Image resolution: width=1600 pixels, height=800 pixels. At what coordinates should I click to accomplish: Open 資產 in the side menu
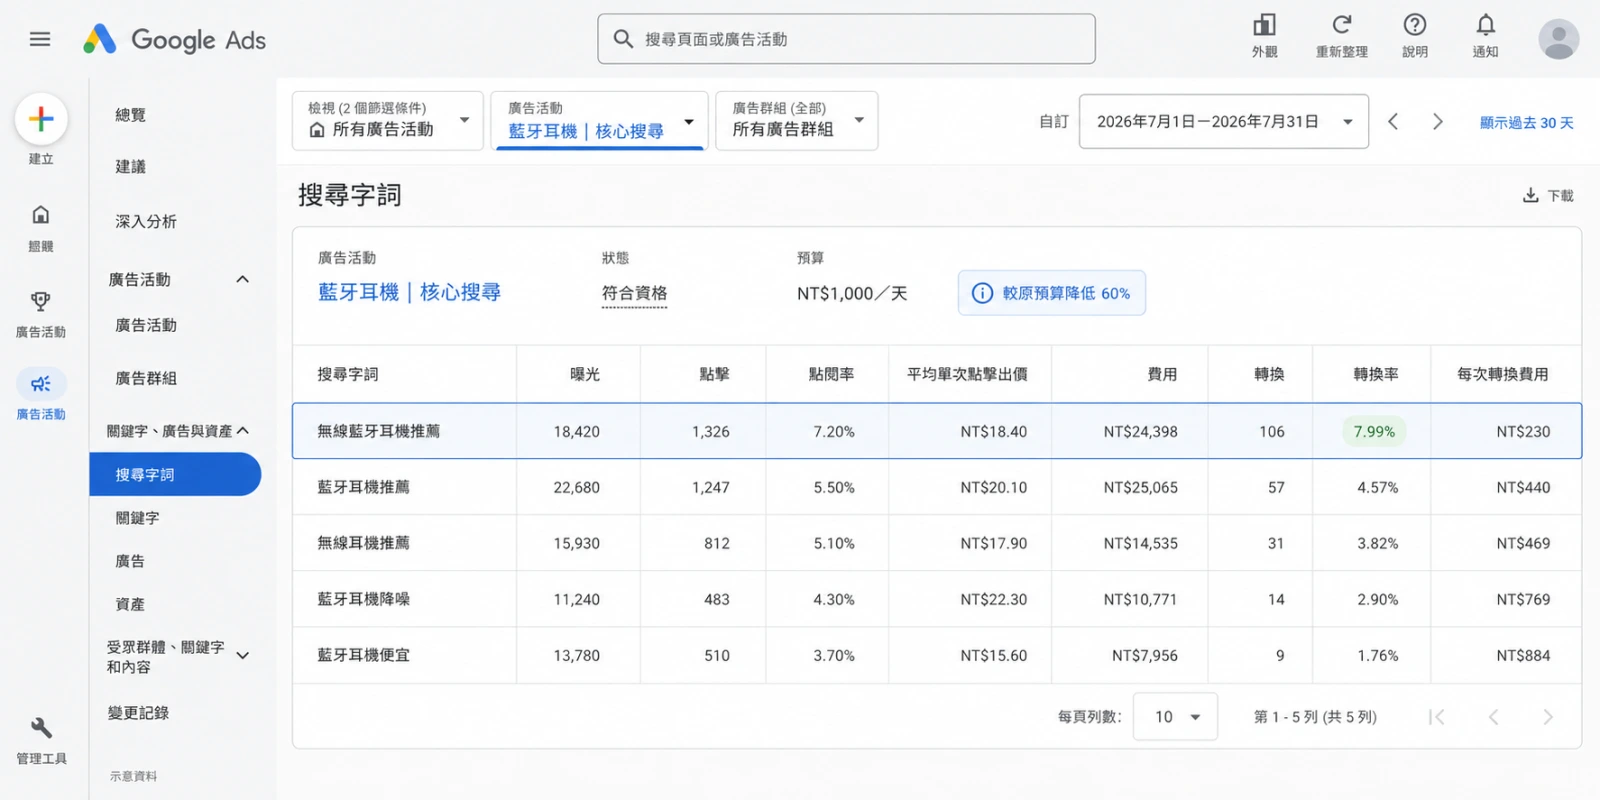click(130, 604)
